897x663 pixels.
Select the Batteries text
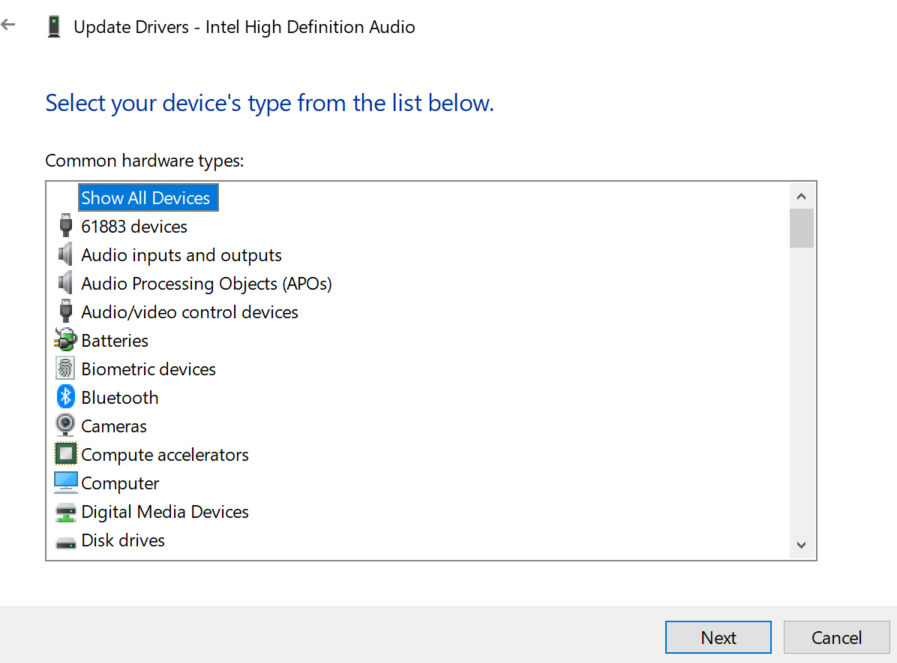point(114,341)
